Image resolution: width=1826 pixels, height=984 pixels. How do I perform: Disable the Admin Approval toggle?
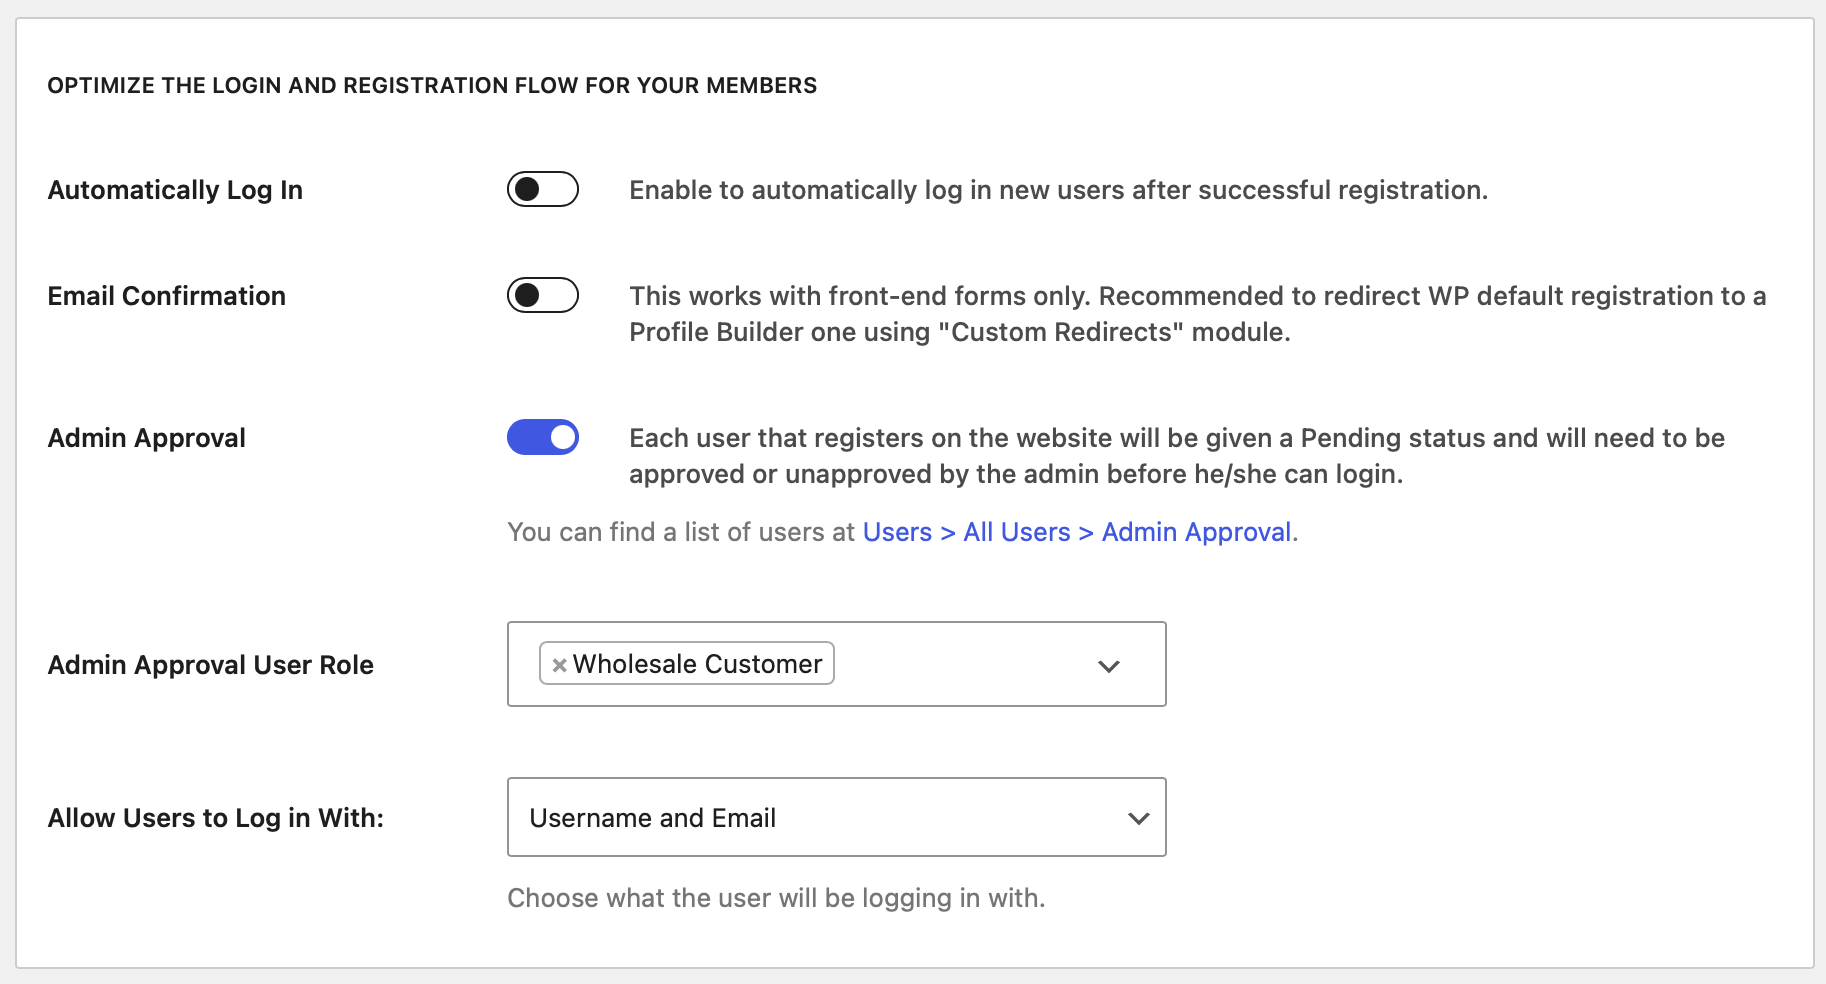coord(543,437)
